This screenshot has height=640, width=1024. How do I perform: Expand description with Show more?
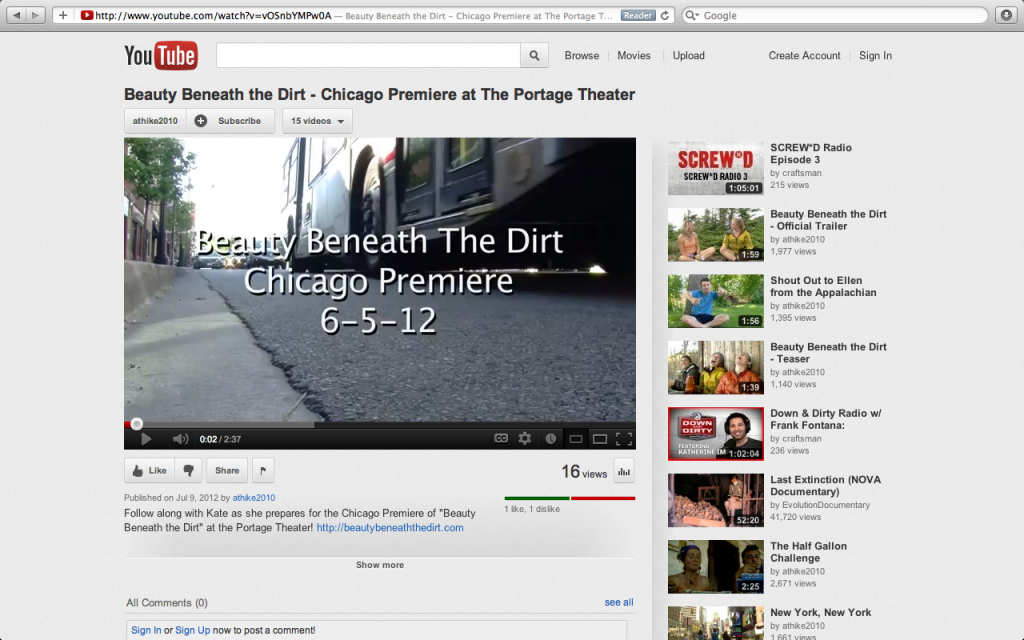coord(379,565)
